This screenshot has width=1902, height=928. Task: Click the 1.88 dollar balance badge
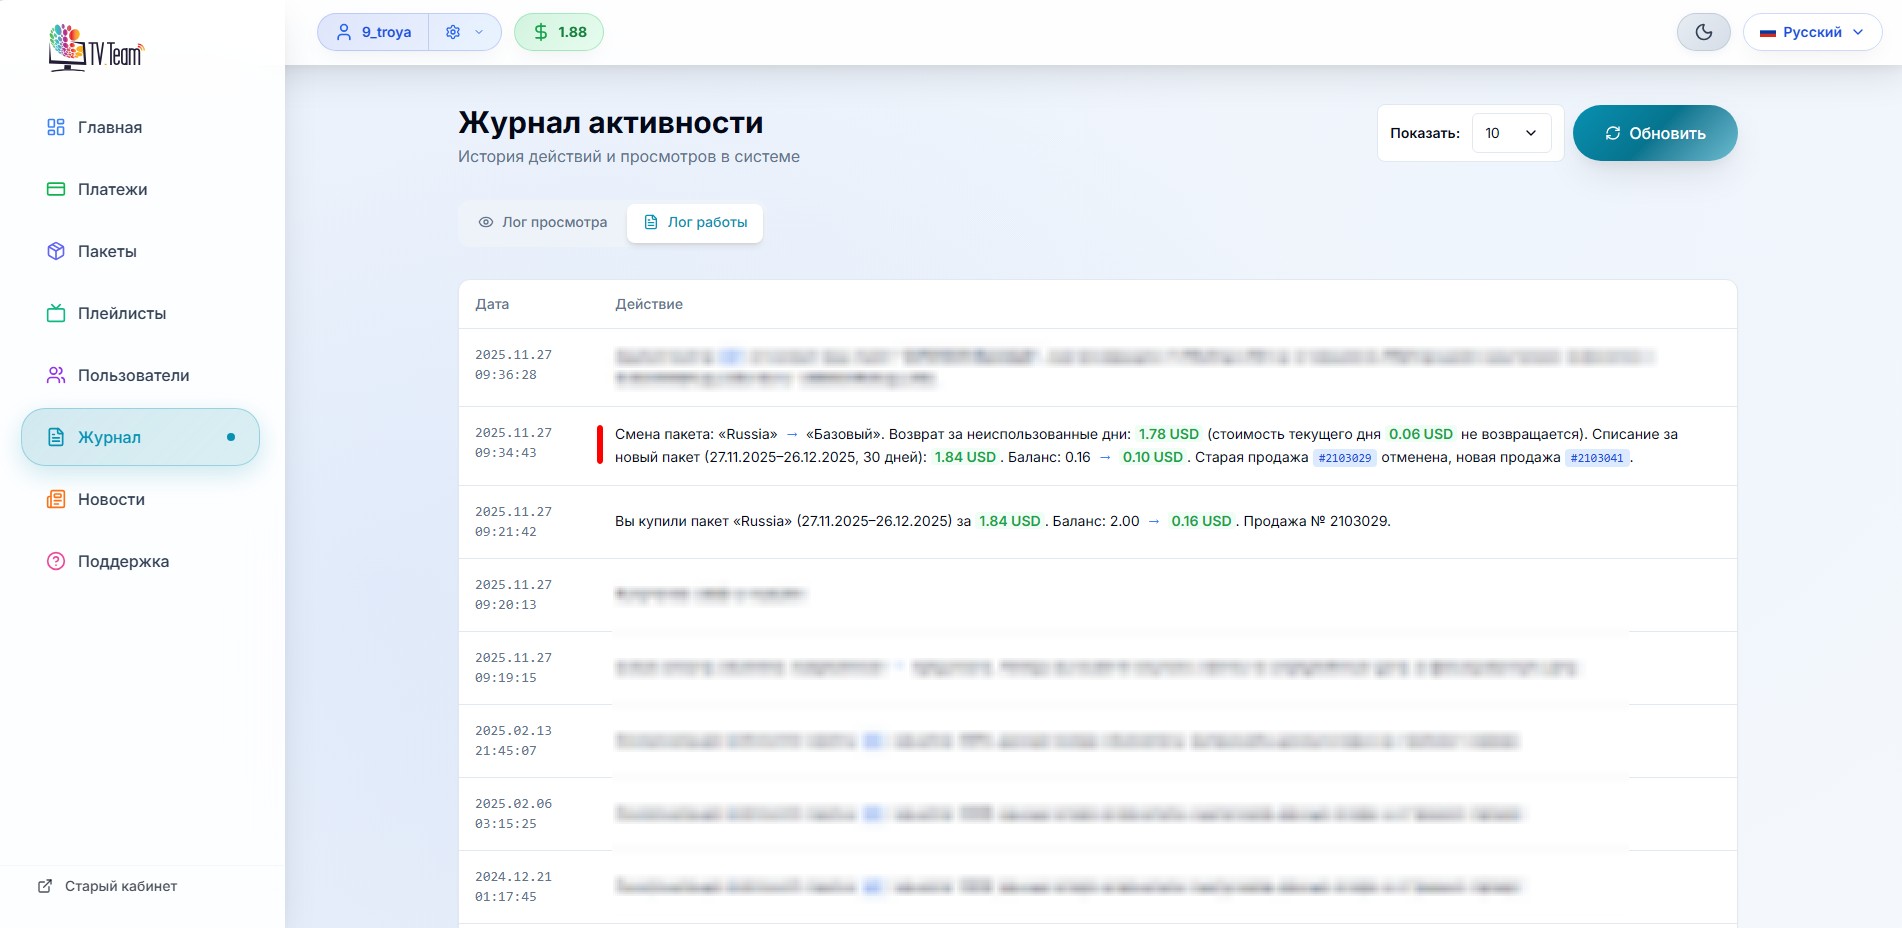[x=559, y=32]
